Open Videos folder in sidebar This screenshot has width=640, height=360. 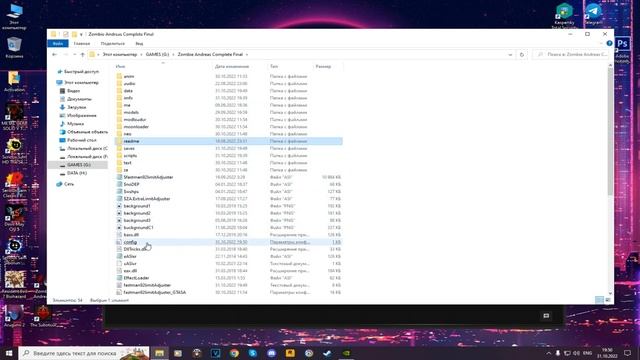tap(73, 91)
